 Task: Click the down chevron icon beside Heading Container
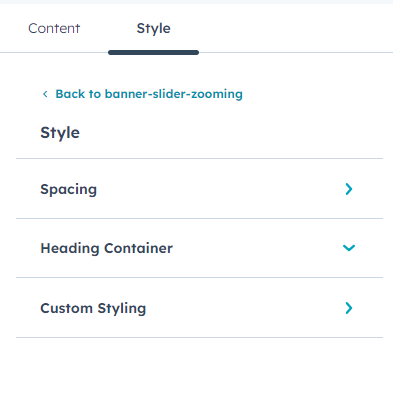pyautogui.click(x=349, y=248)
